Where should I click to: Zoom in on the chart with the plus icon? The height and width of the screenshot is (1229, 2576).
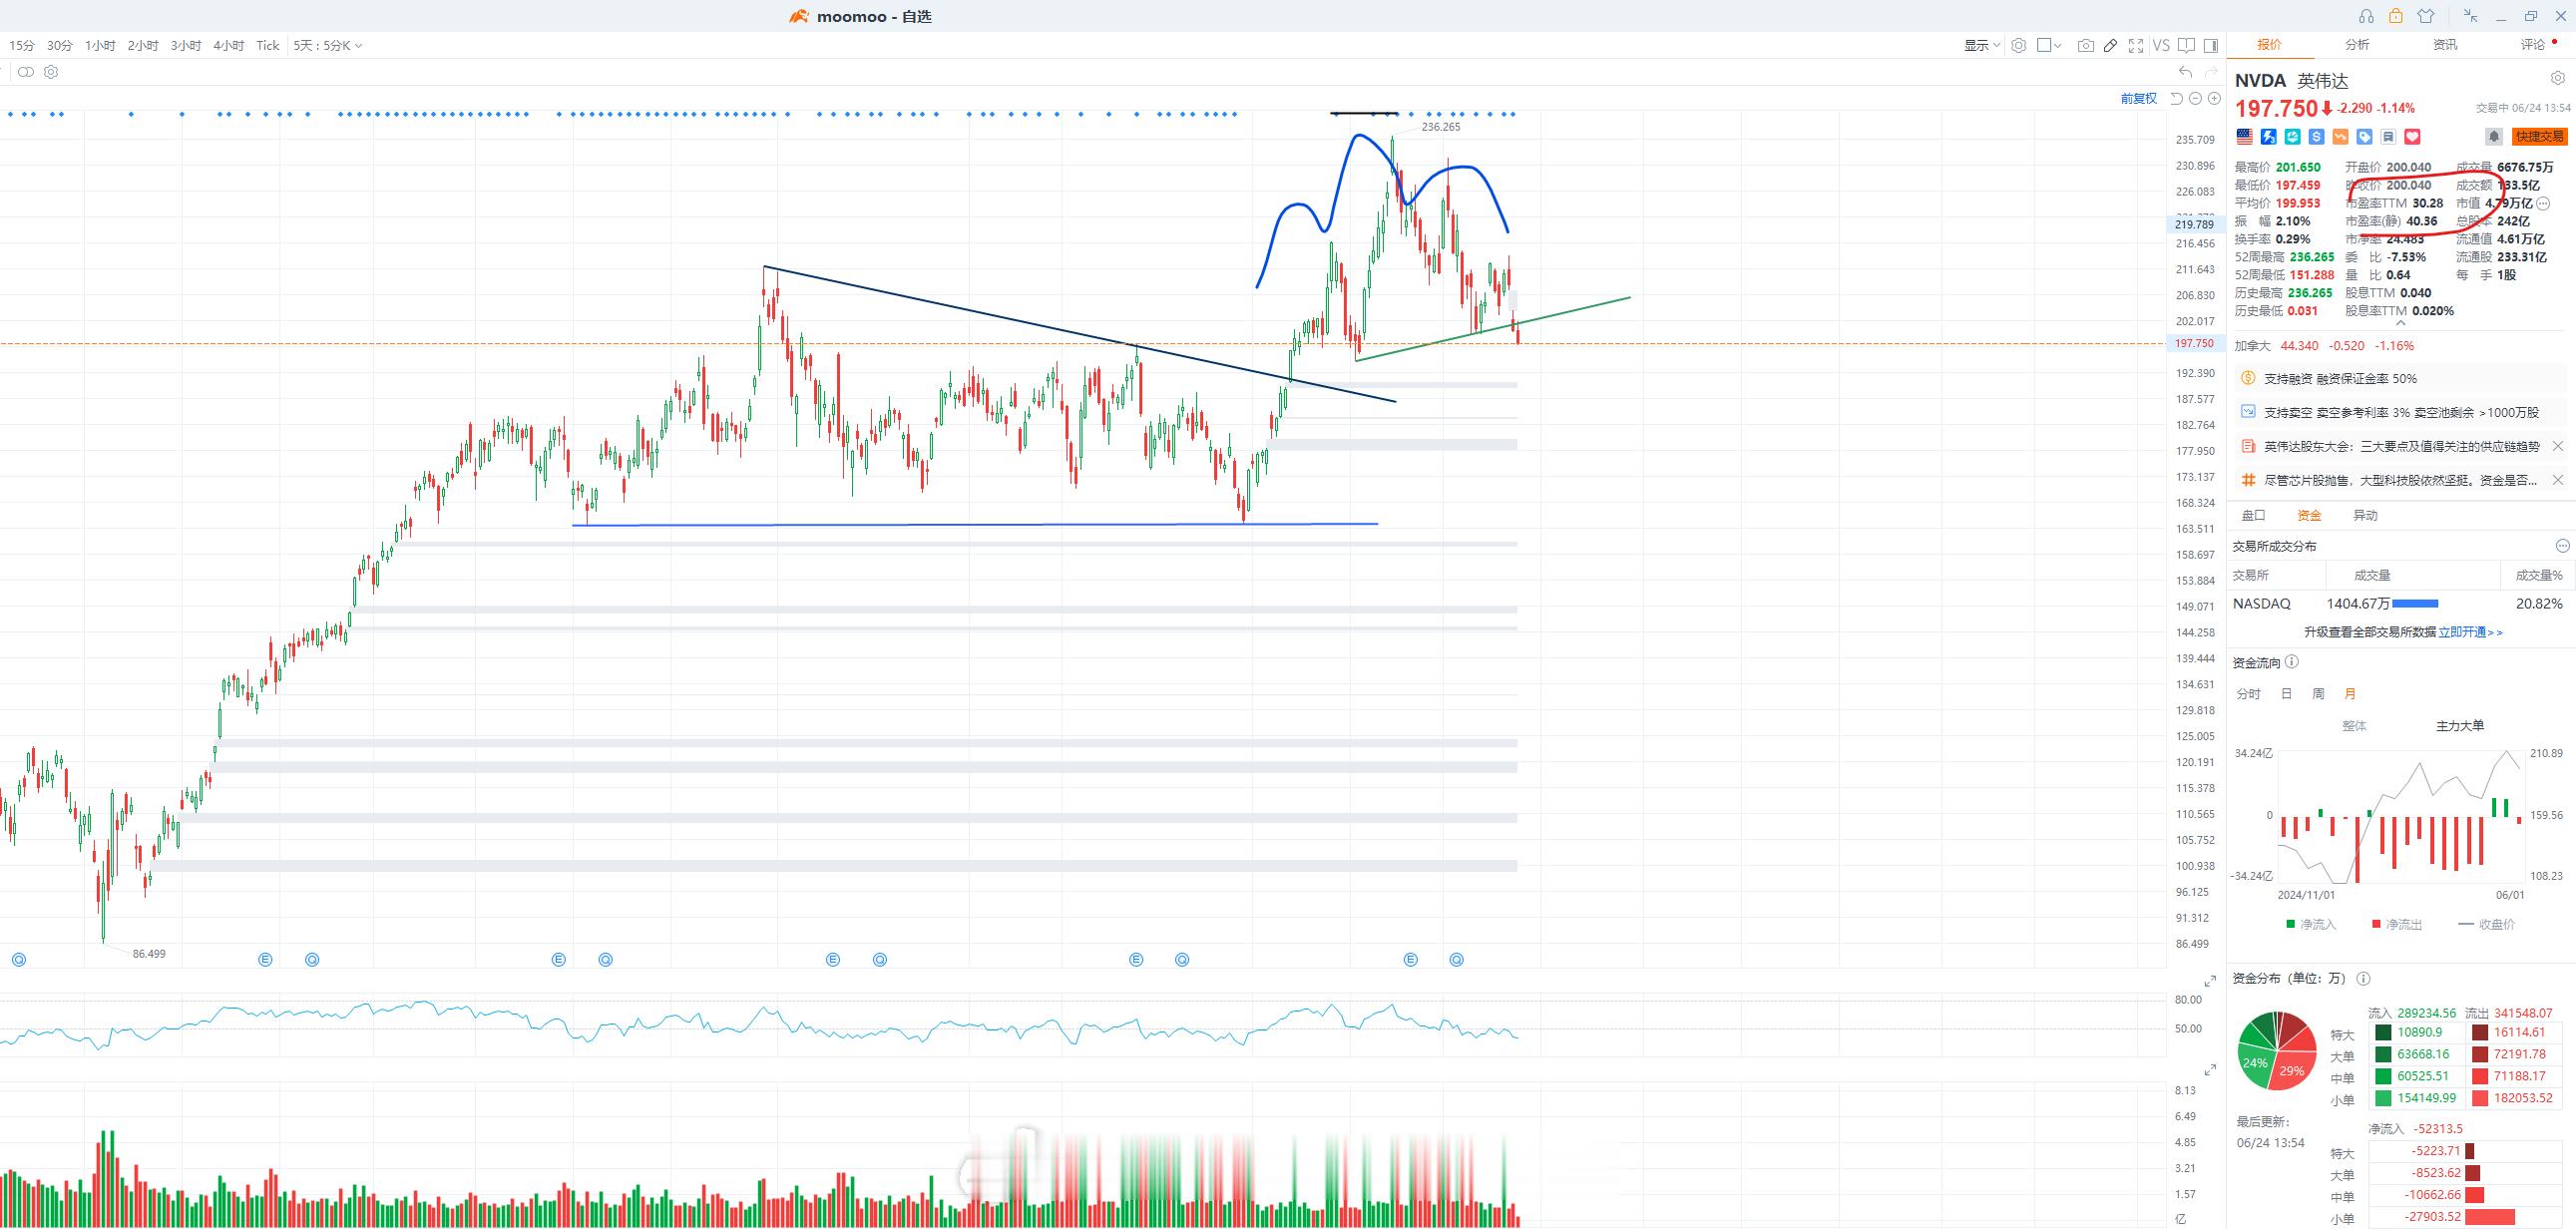(2214, 98)
